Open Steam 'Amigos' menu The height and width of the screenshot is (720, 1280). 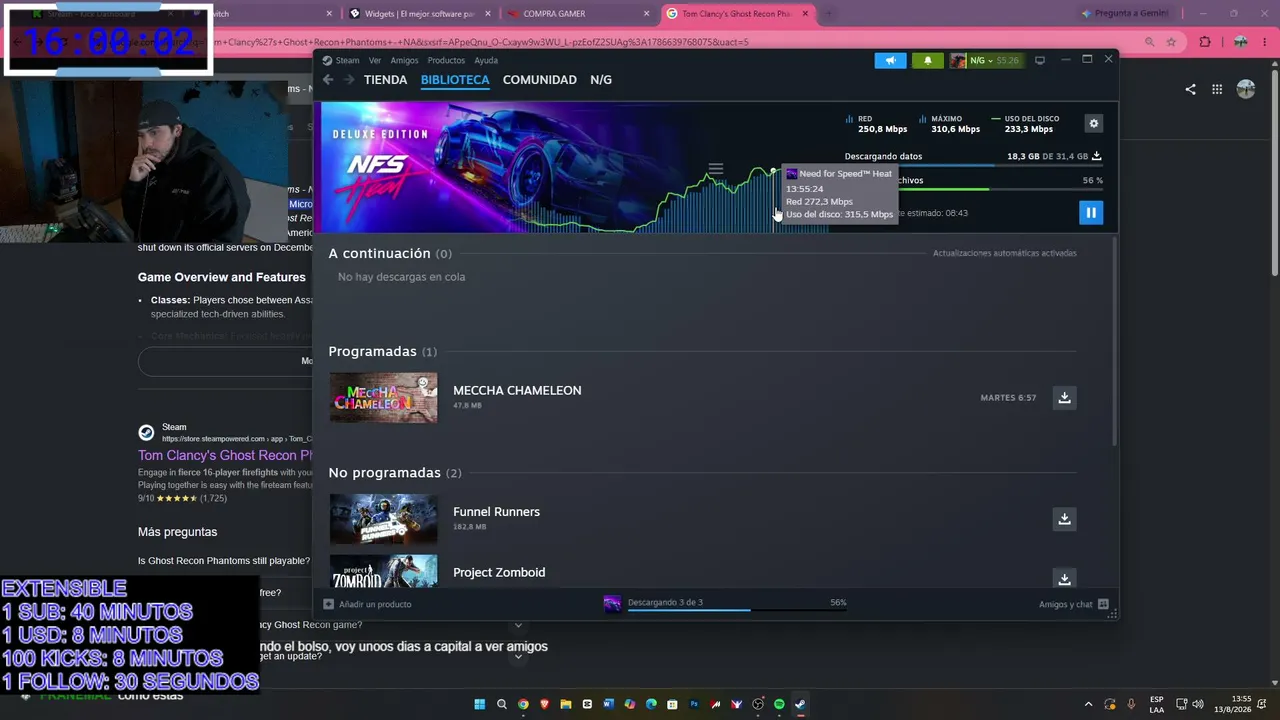point(404,60)
